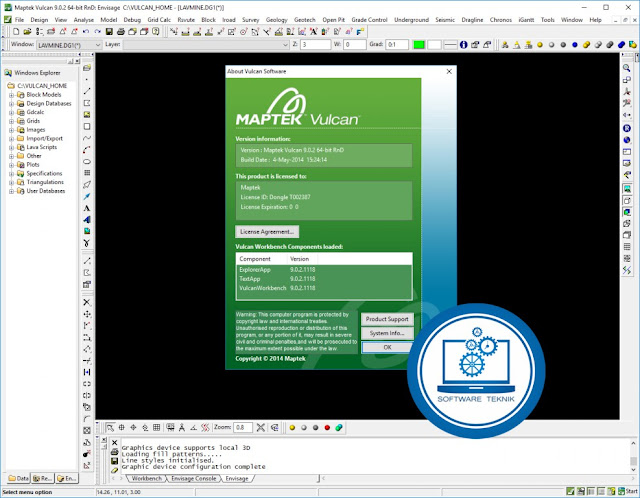Switch to the Envisage Console tab
Image resolution: width=640 pixels, height=498 pixels.
193,478
